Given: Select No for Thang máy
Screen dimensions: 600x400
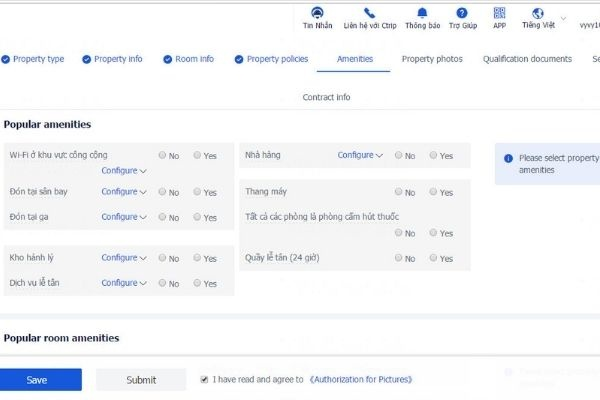Looking at the screenshot, I should (x=398, y=191).
